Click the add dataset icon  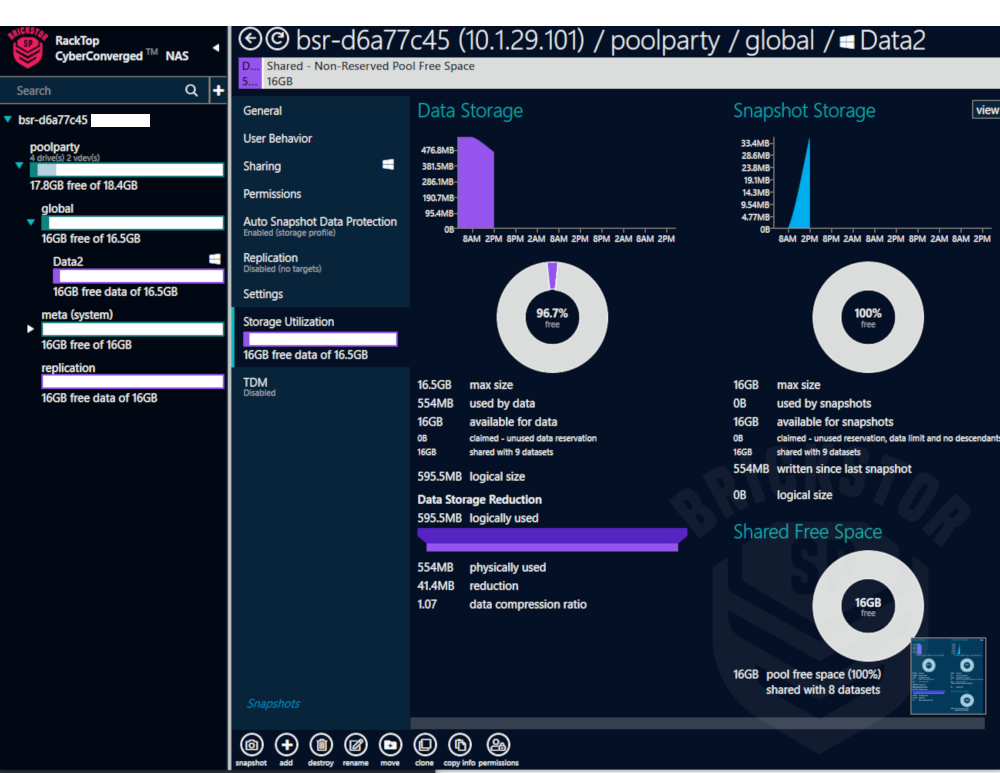286,746
